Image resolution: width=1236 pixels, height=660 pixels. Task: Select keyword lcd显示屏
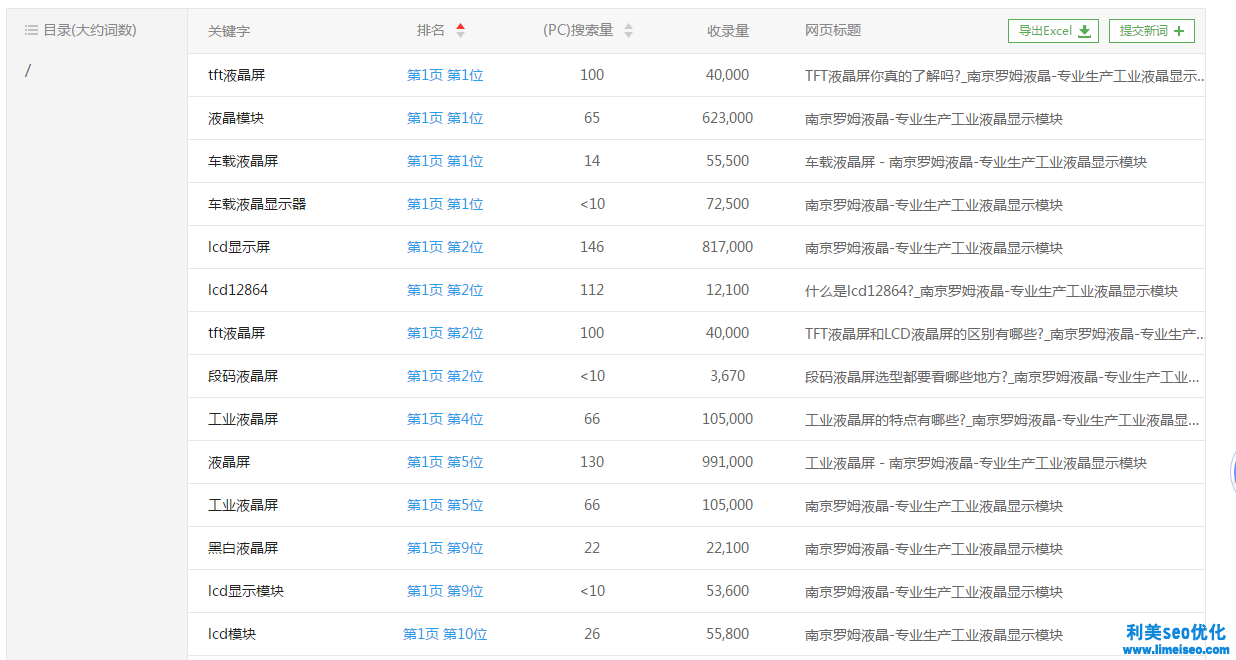(x=239, y=247)
